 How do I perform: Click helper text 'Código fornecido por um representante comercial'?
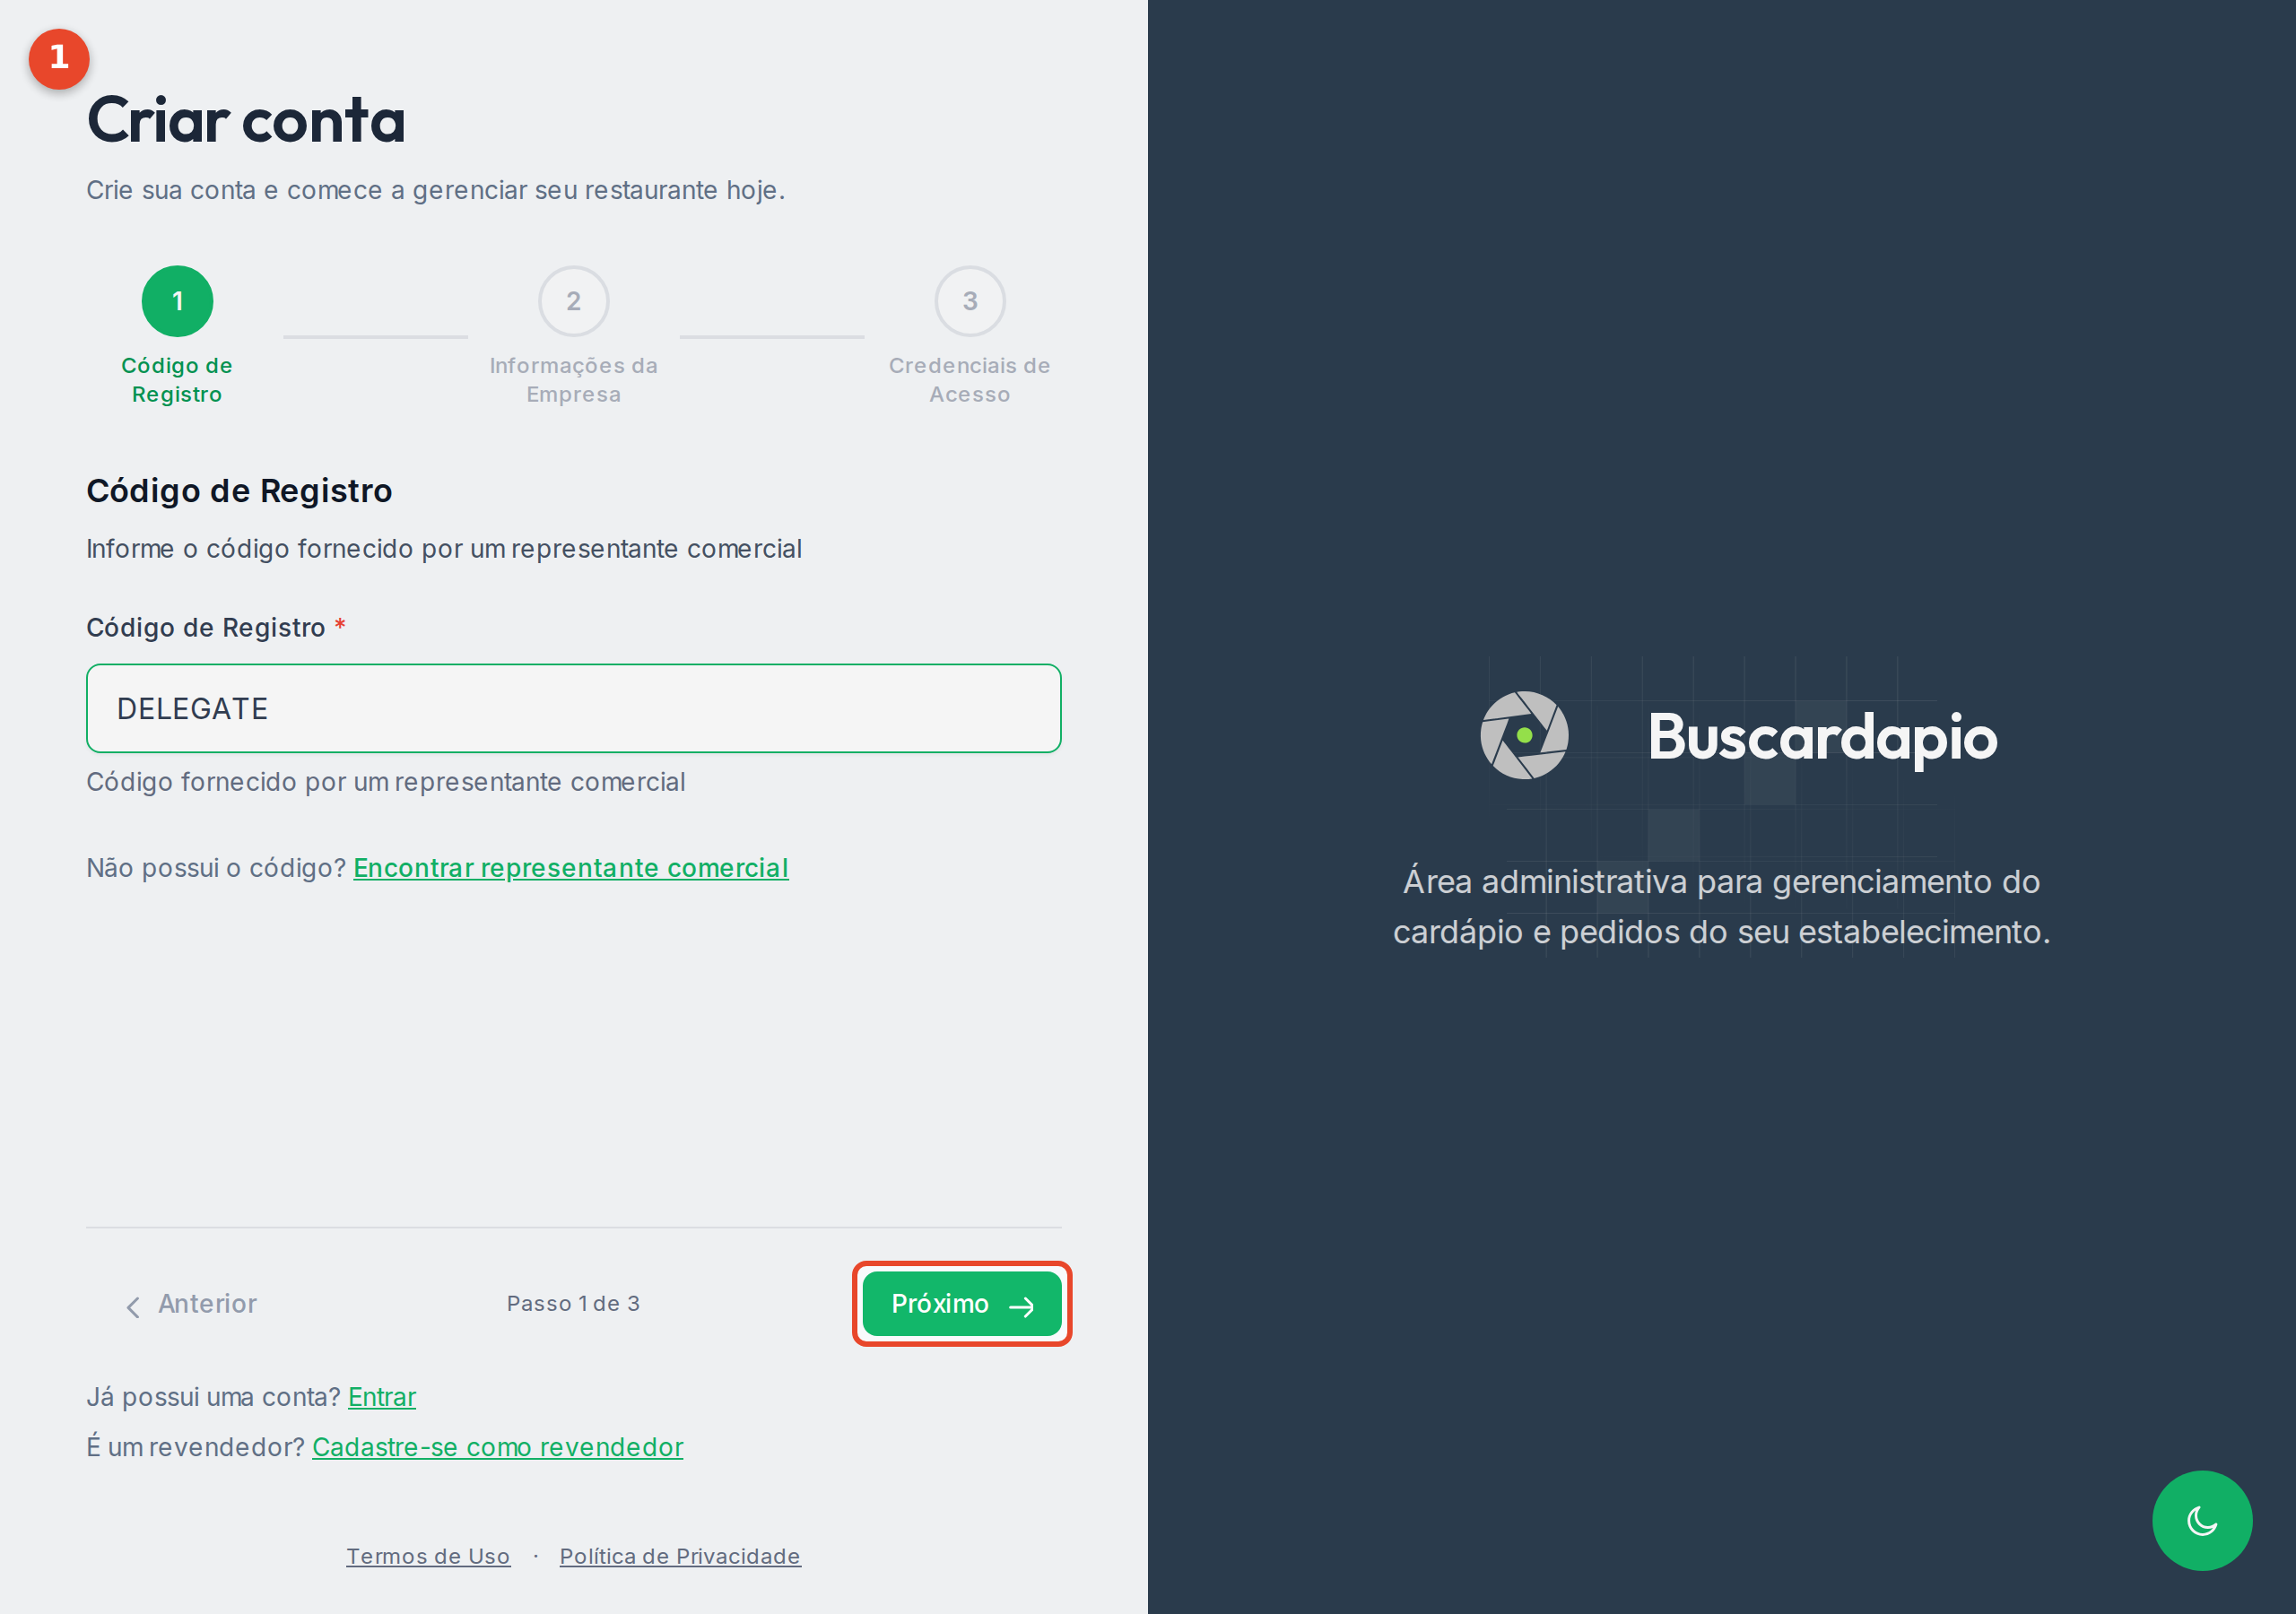click(386, 782)
